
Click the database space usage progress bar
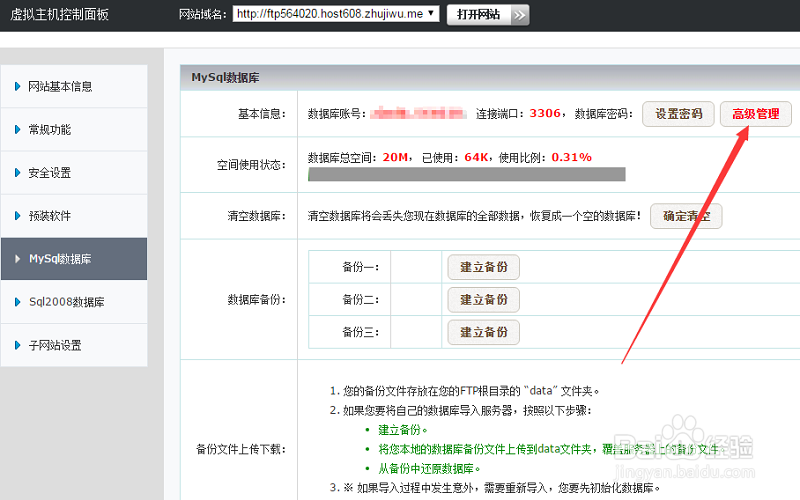tap(467, 174)
